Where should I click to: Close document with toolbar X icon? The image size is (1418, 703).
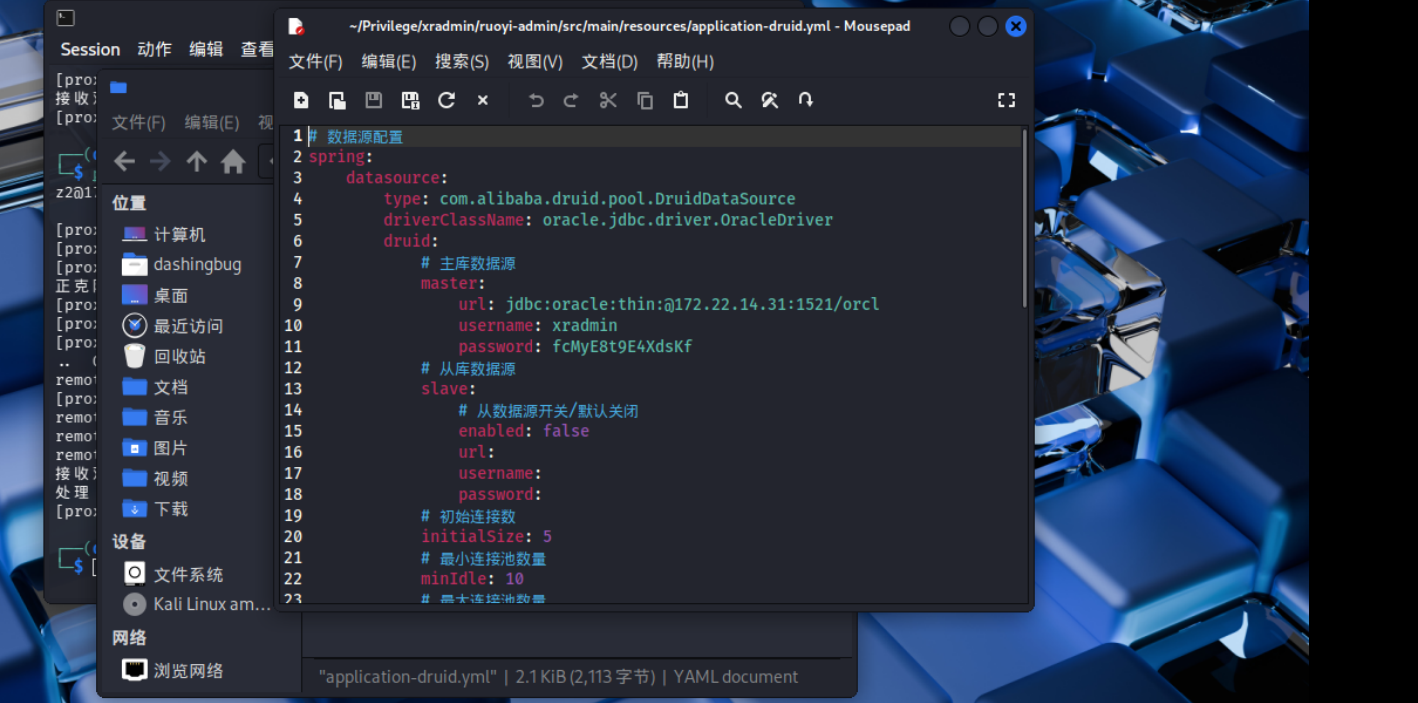(x=482, y=100)
